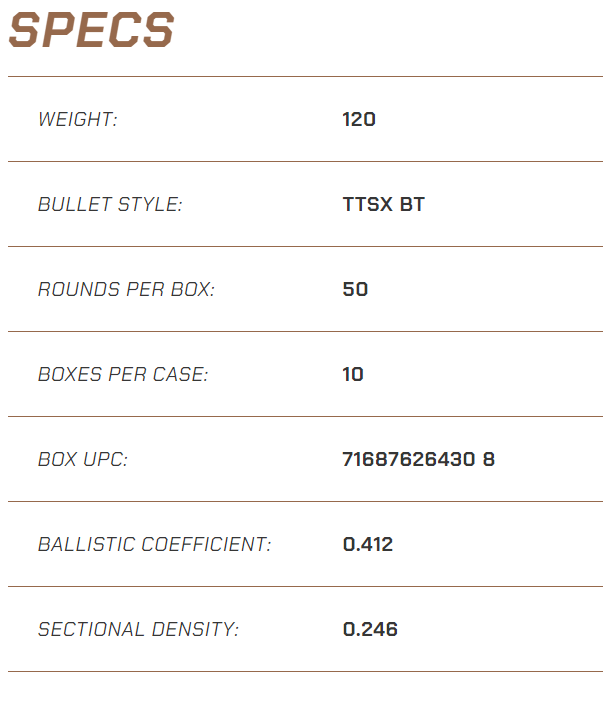This screenshot has width=603, height=718.
Task: Click the rounds per box value 50
Action: click(355, 289)
